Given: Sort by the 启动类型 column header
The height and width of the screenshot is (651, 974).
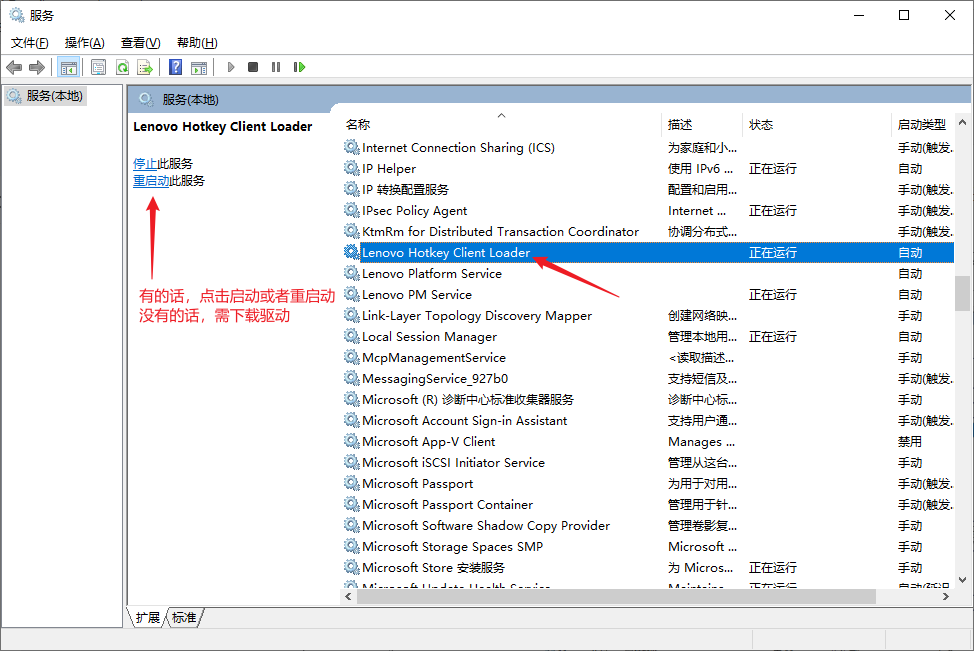Looking at the screenshot, I should tap(922, 125).
